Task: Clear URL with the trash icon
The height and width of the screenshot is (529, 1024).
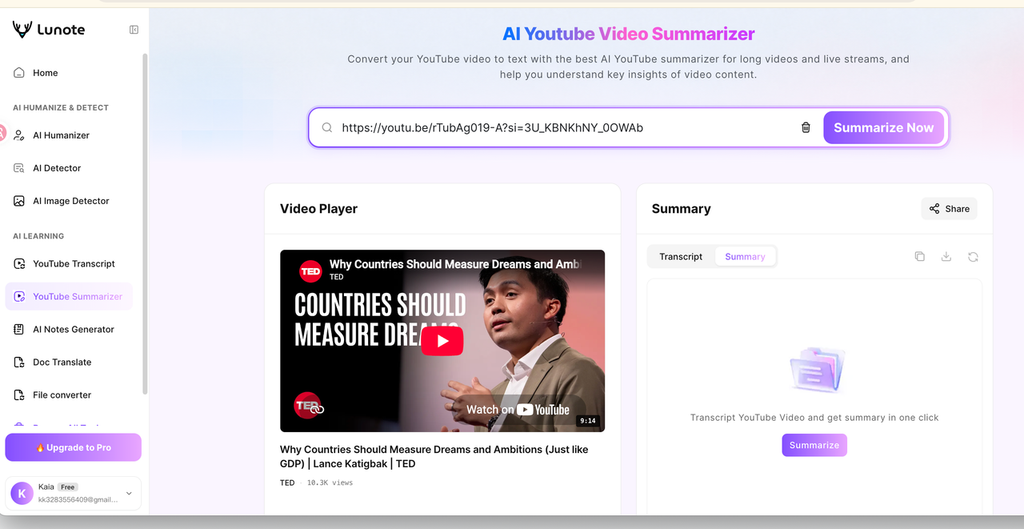Action: click(805, 127)
